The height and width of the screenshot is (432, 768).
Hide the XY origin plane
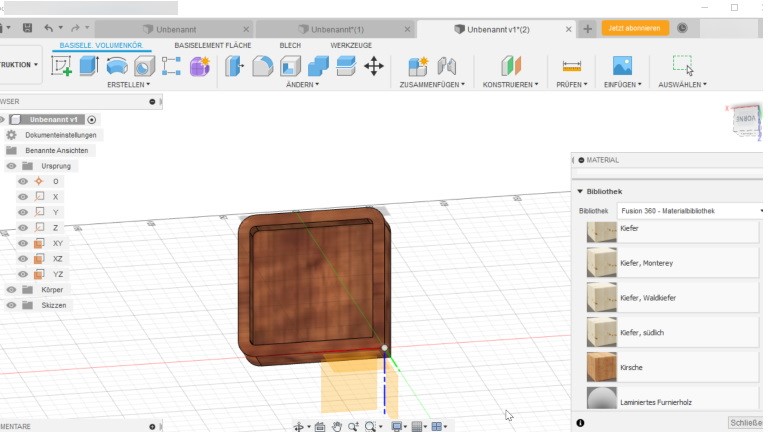(22, 243)
